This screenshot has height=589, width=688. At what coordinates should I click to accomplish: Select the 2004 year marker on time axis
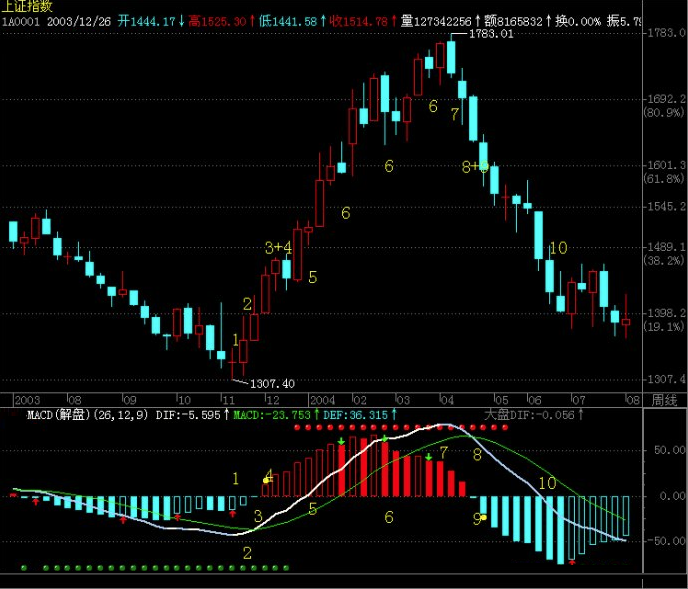324,399
